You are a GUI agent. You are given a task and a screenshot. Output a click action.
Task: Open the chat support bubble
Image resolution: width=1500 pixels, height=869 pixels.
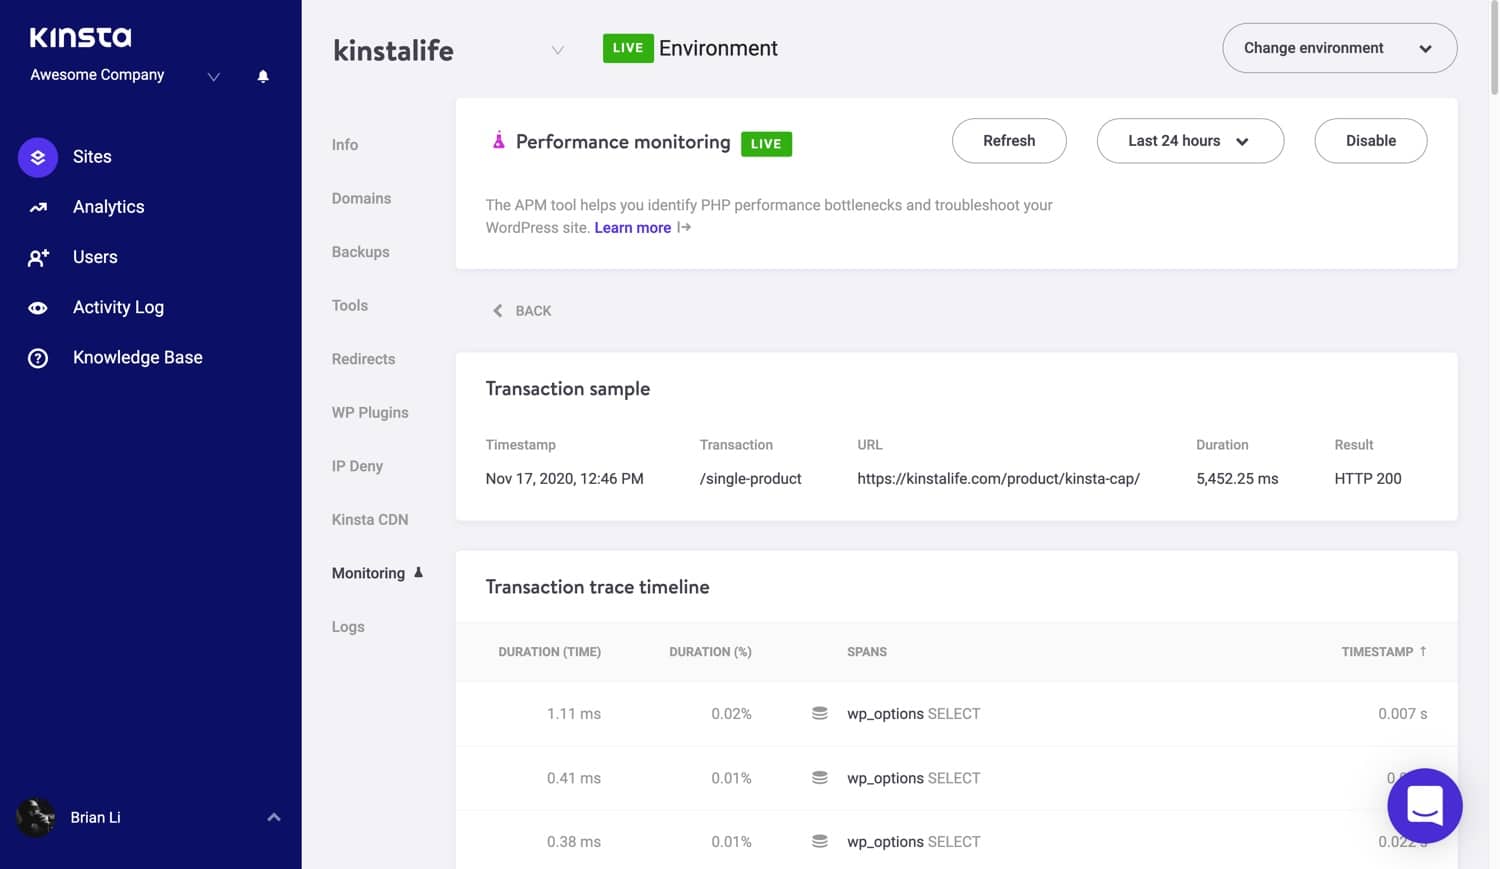(x=1425, y=805)
